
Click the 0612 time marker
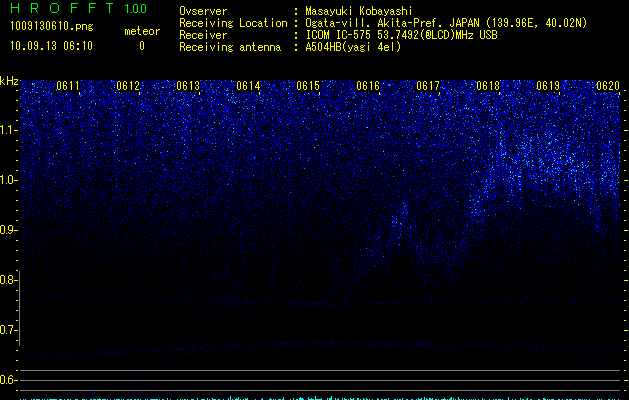(x=128, y=86)
